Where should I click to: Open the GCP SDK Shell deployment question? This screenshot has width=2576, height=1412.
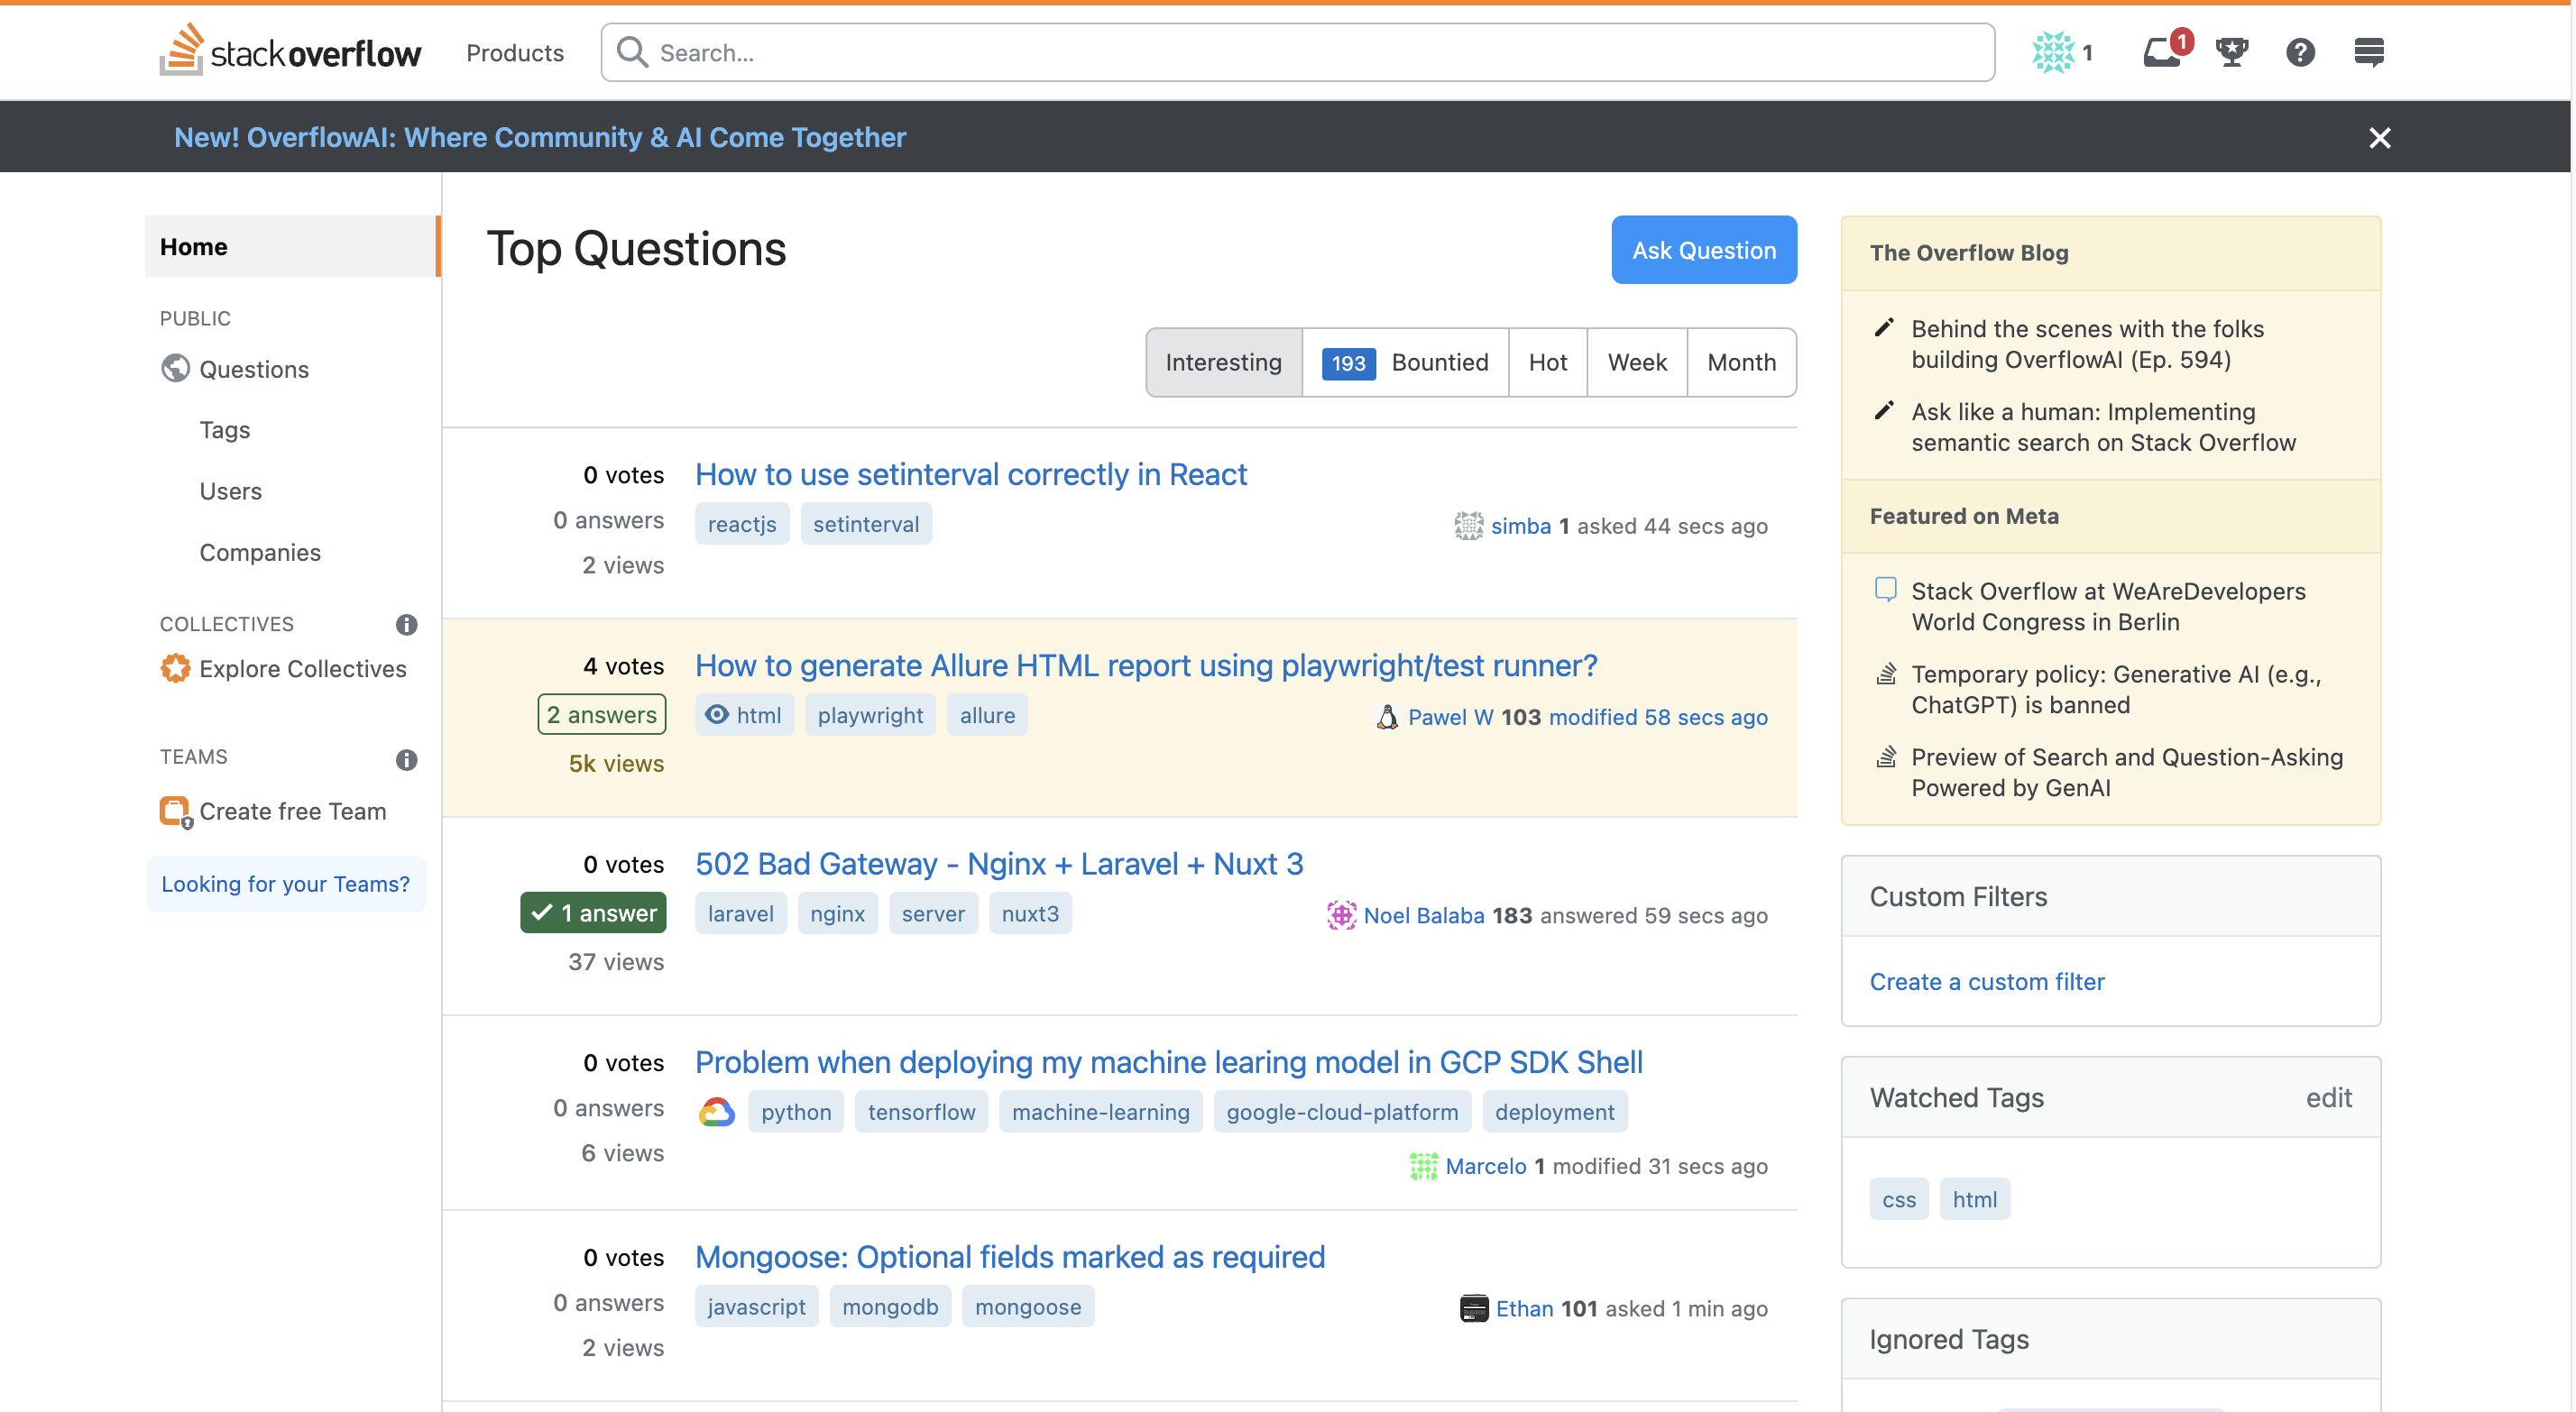pos(1169,1061)
